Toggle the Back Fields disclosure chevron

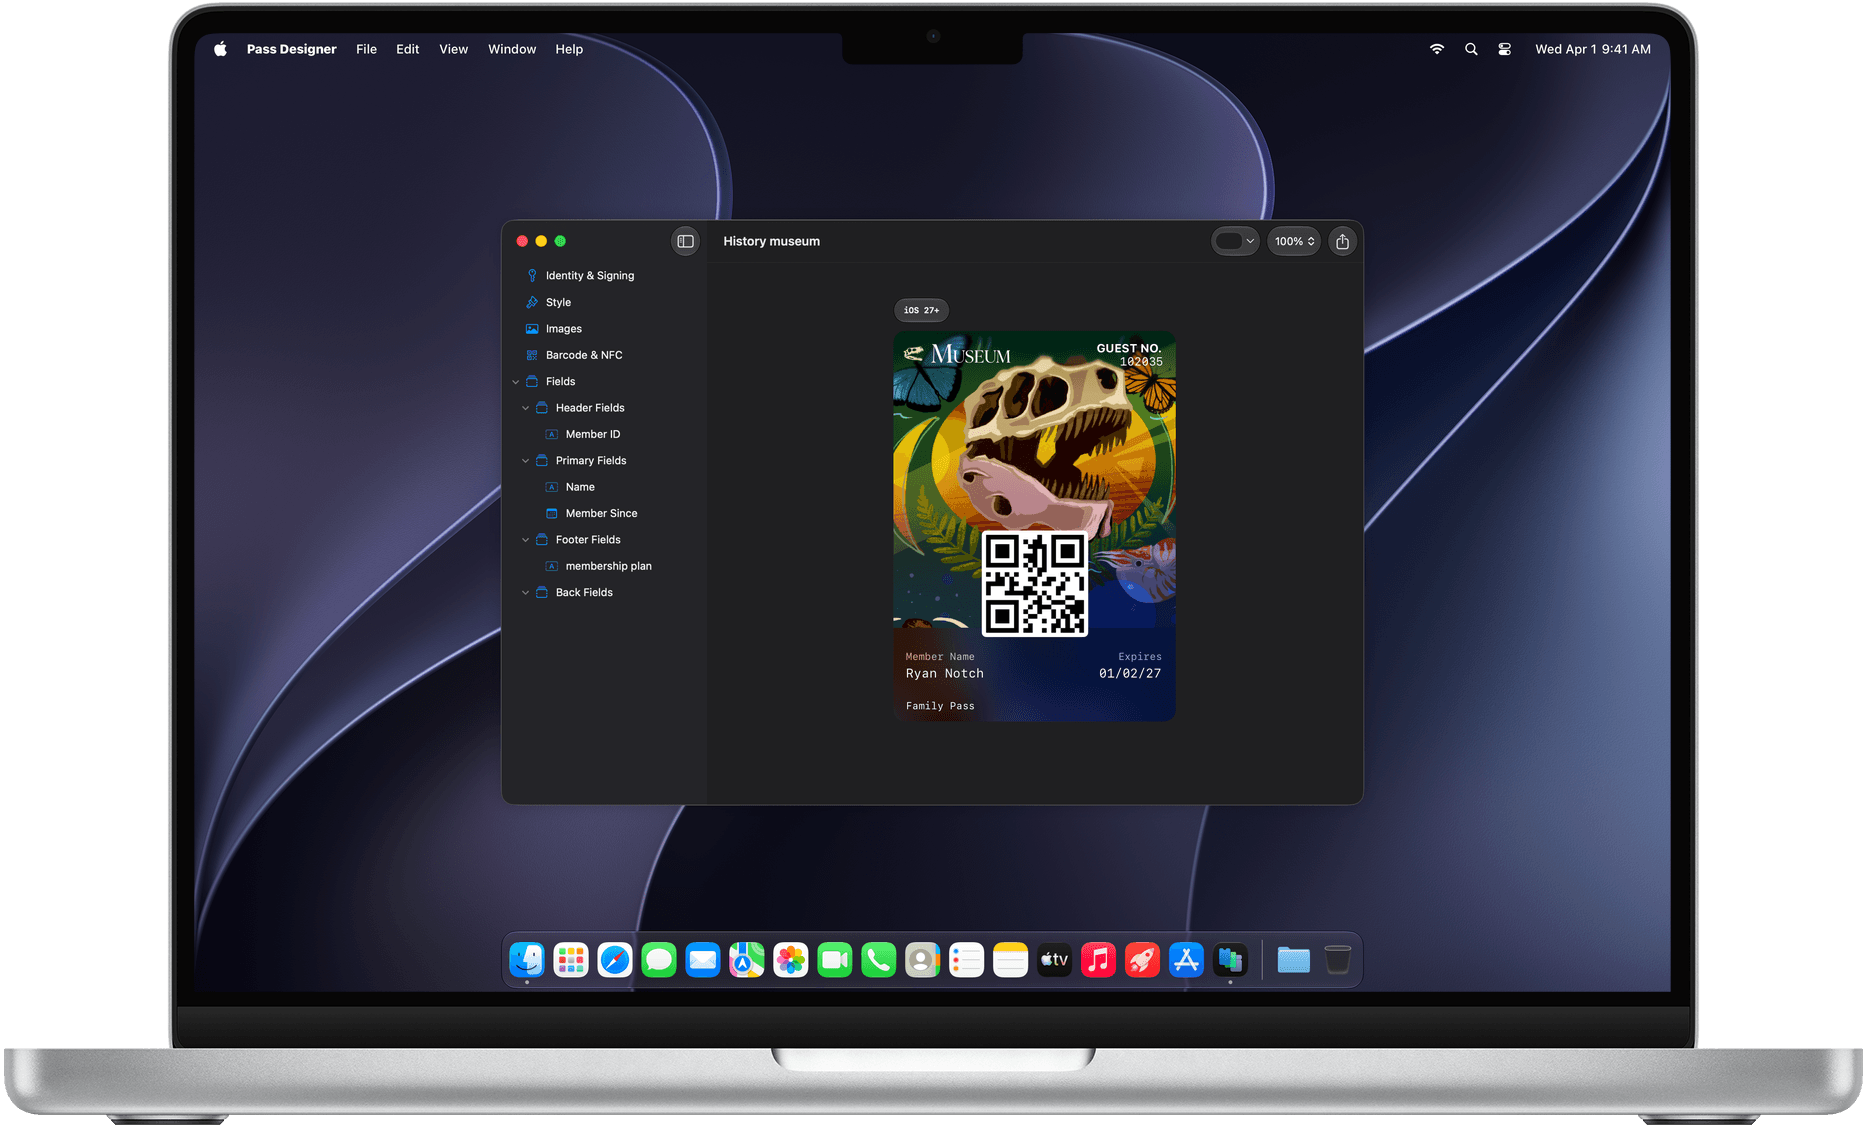pos(526,593)
